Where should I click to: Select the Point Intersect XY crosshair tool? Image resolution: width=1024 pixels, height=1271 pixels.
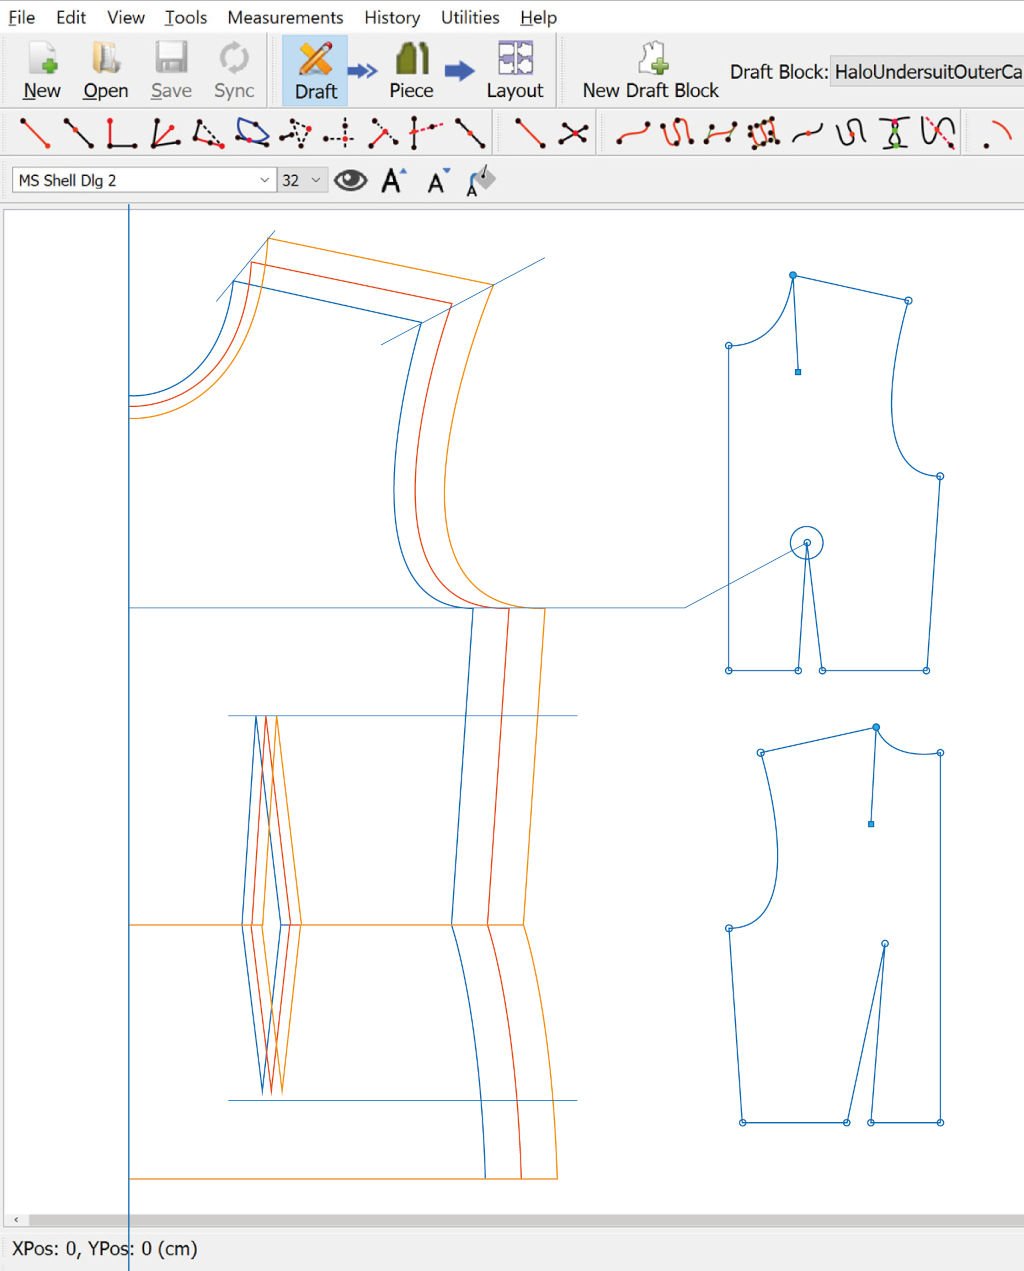(340, 133)
